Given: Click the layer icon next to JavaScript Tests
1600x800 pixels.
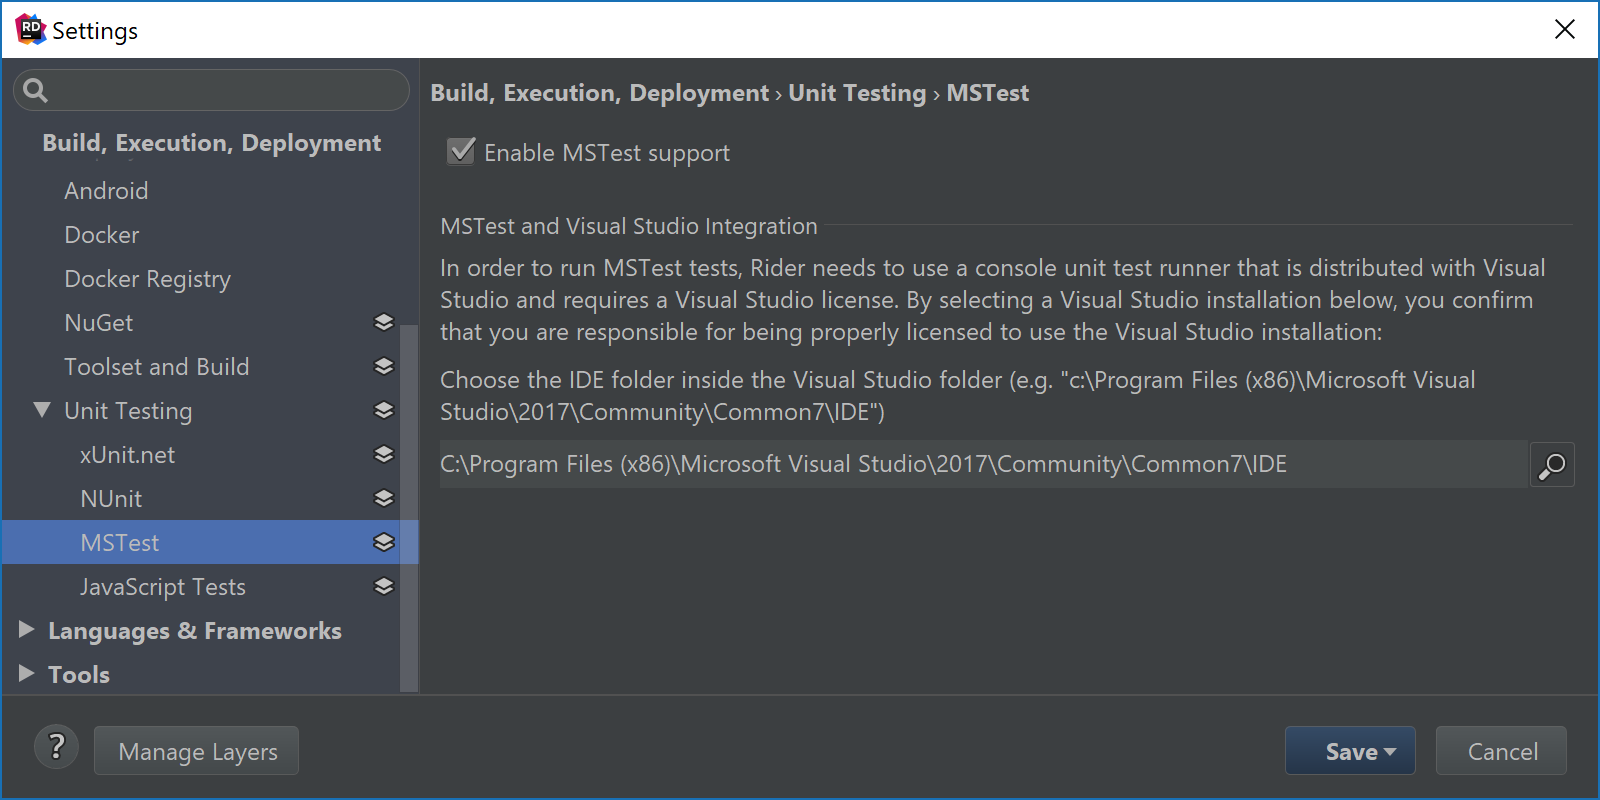Looking at the screenshot, I should tap(384, 586).
